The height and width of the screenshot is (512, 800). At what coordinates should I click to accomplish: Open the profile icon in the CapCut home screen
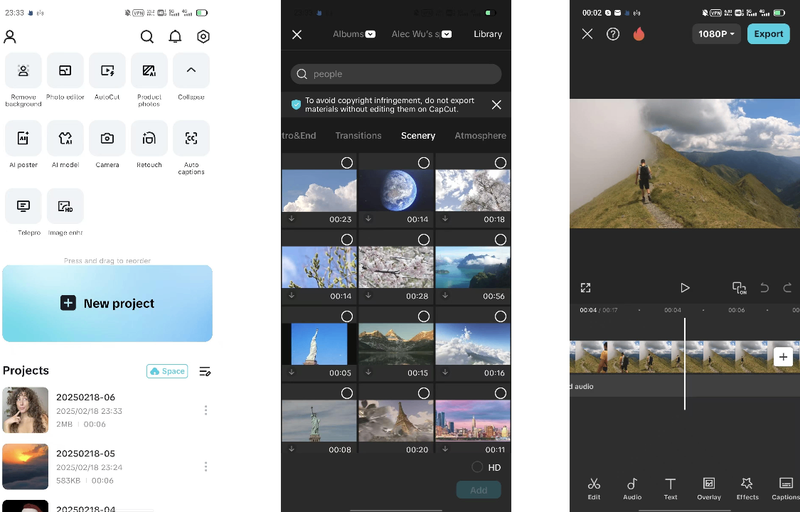point(10,36)
